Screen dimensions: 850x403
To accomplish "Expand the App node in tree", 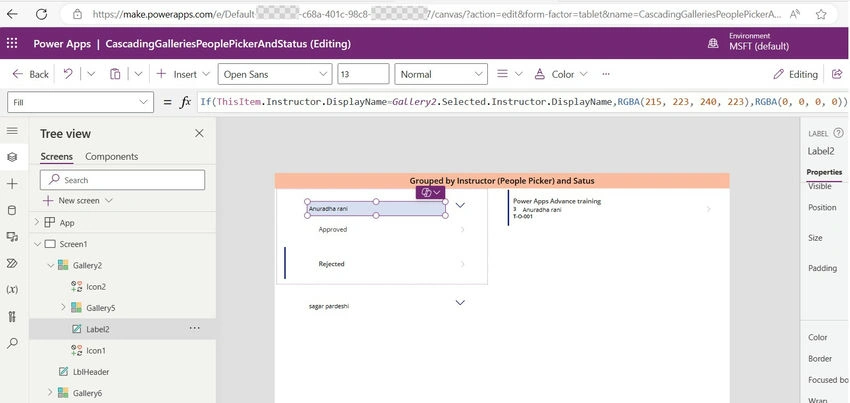I will click(x=37, y=222).
